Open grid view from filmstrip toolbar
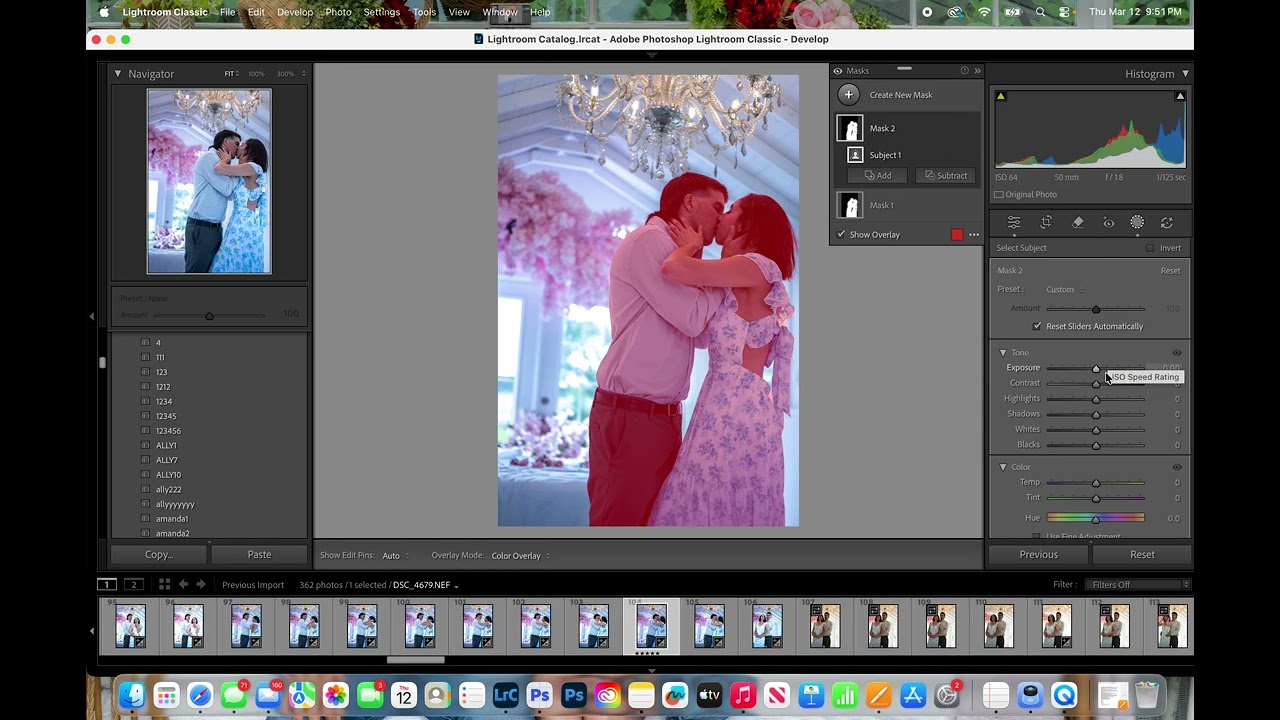This screenshot has height=720, width=1280. tap(164, 584)
